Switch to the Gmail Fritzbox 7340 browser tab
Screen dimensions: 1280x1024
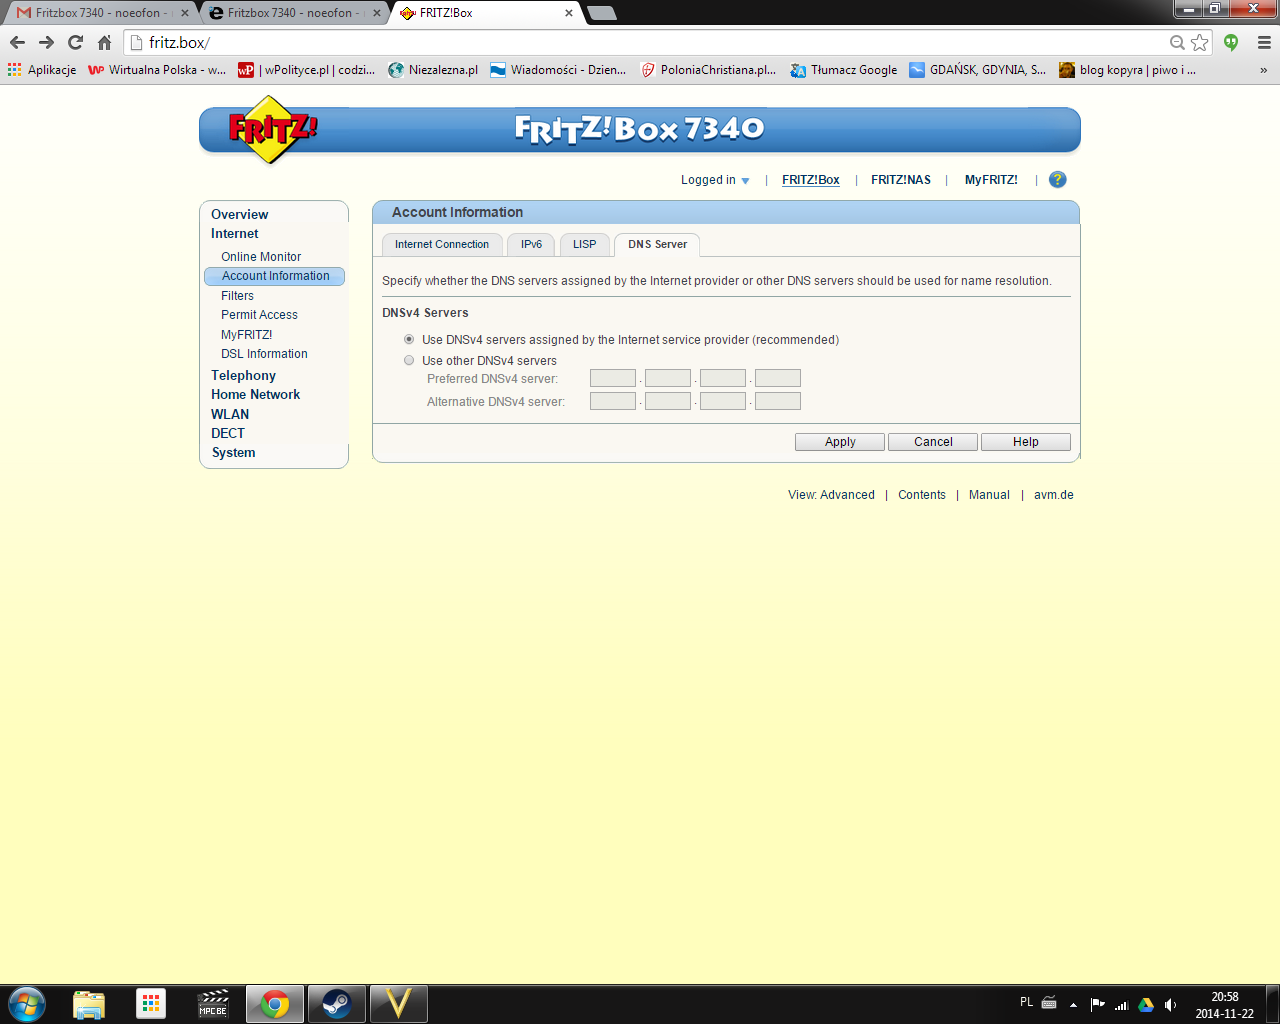[x=100, y=13]
